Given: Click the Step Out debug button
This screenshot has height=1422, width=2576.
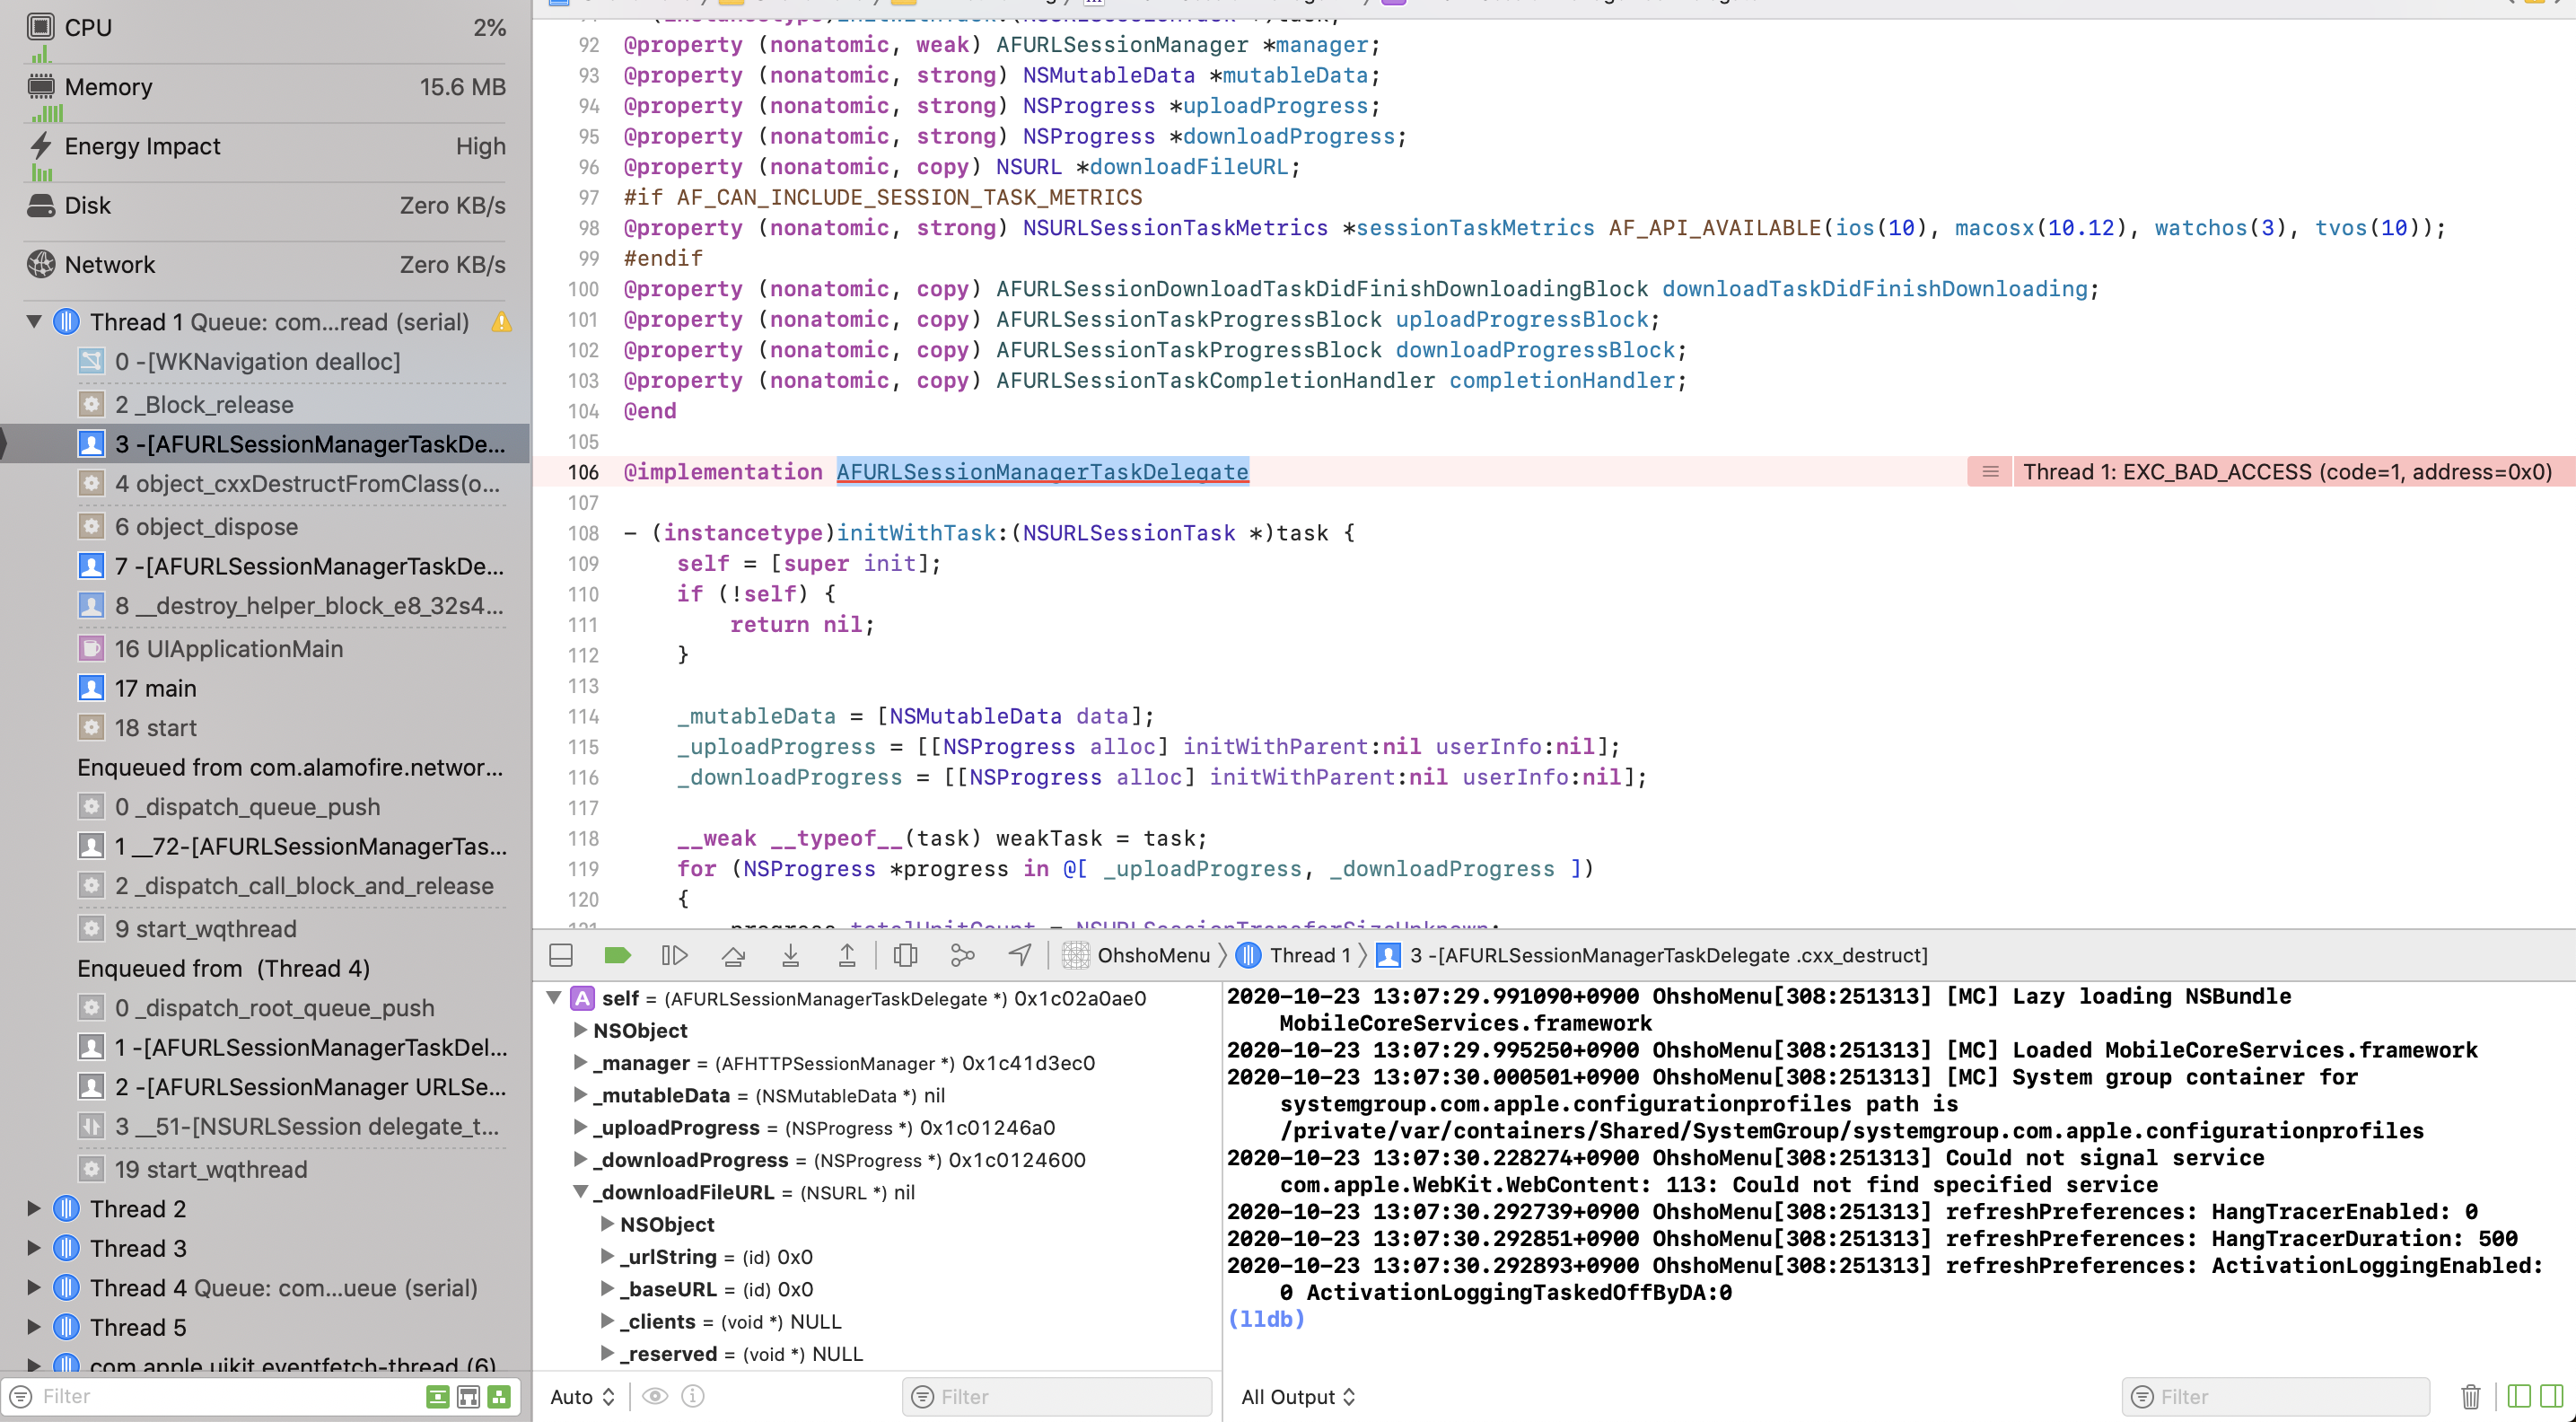Looking at the screenshot, I should point(847,955).
